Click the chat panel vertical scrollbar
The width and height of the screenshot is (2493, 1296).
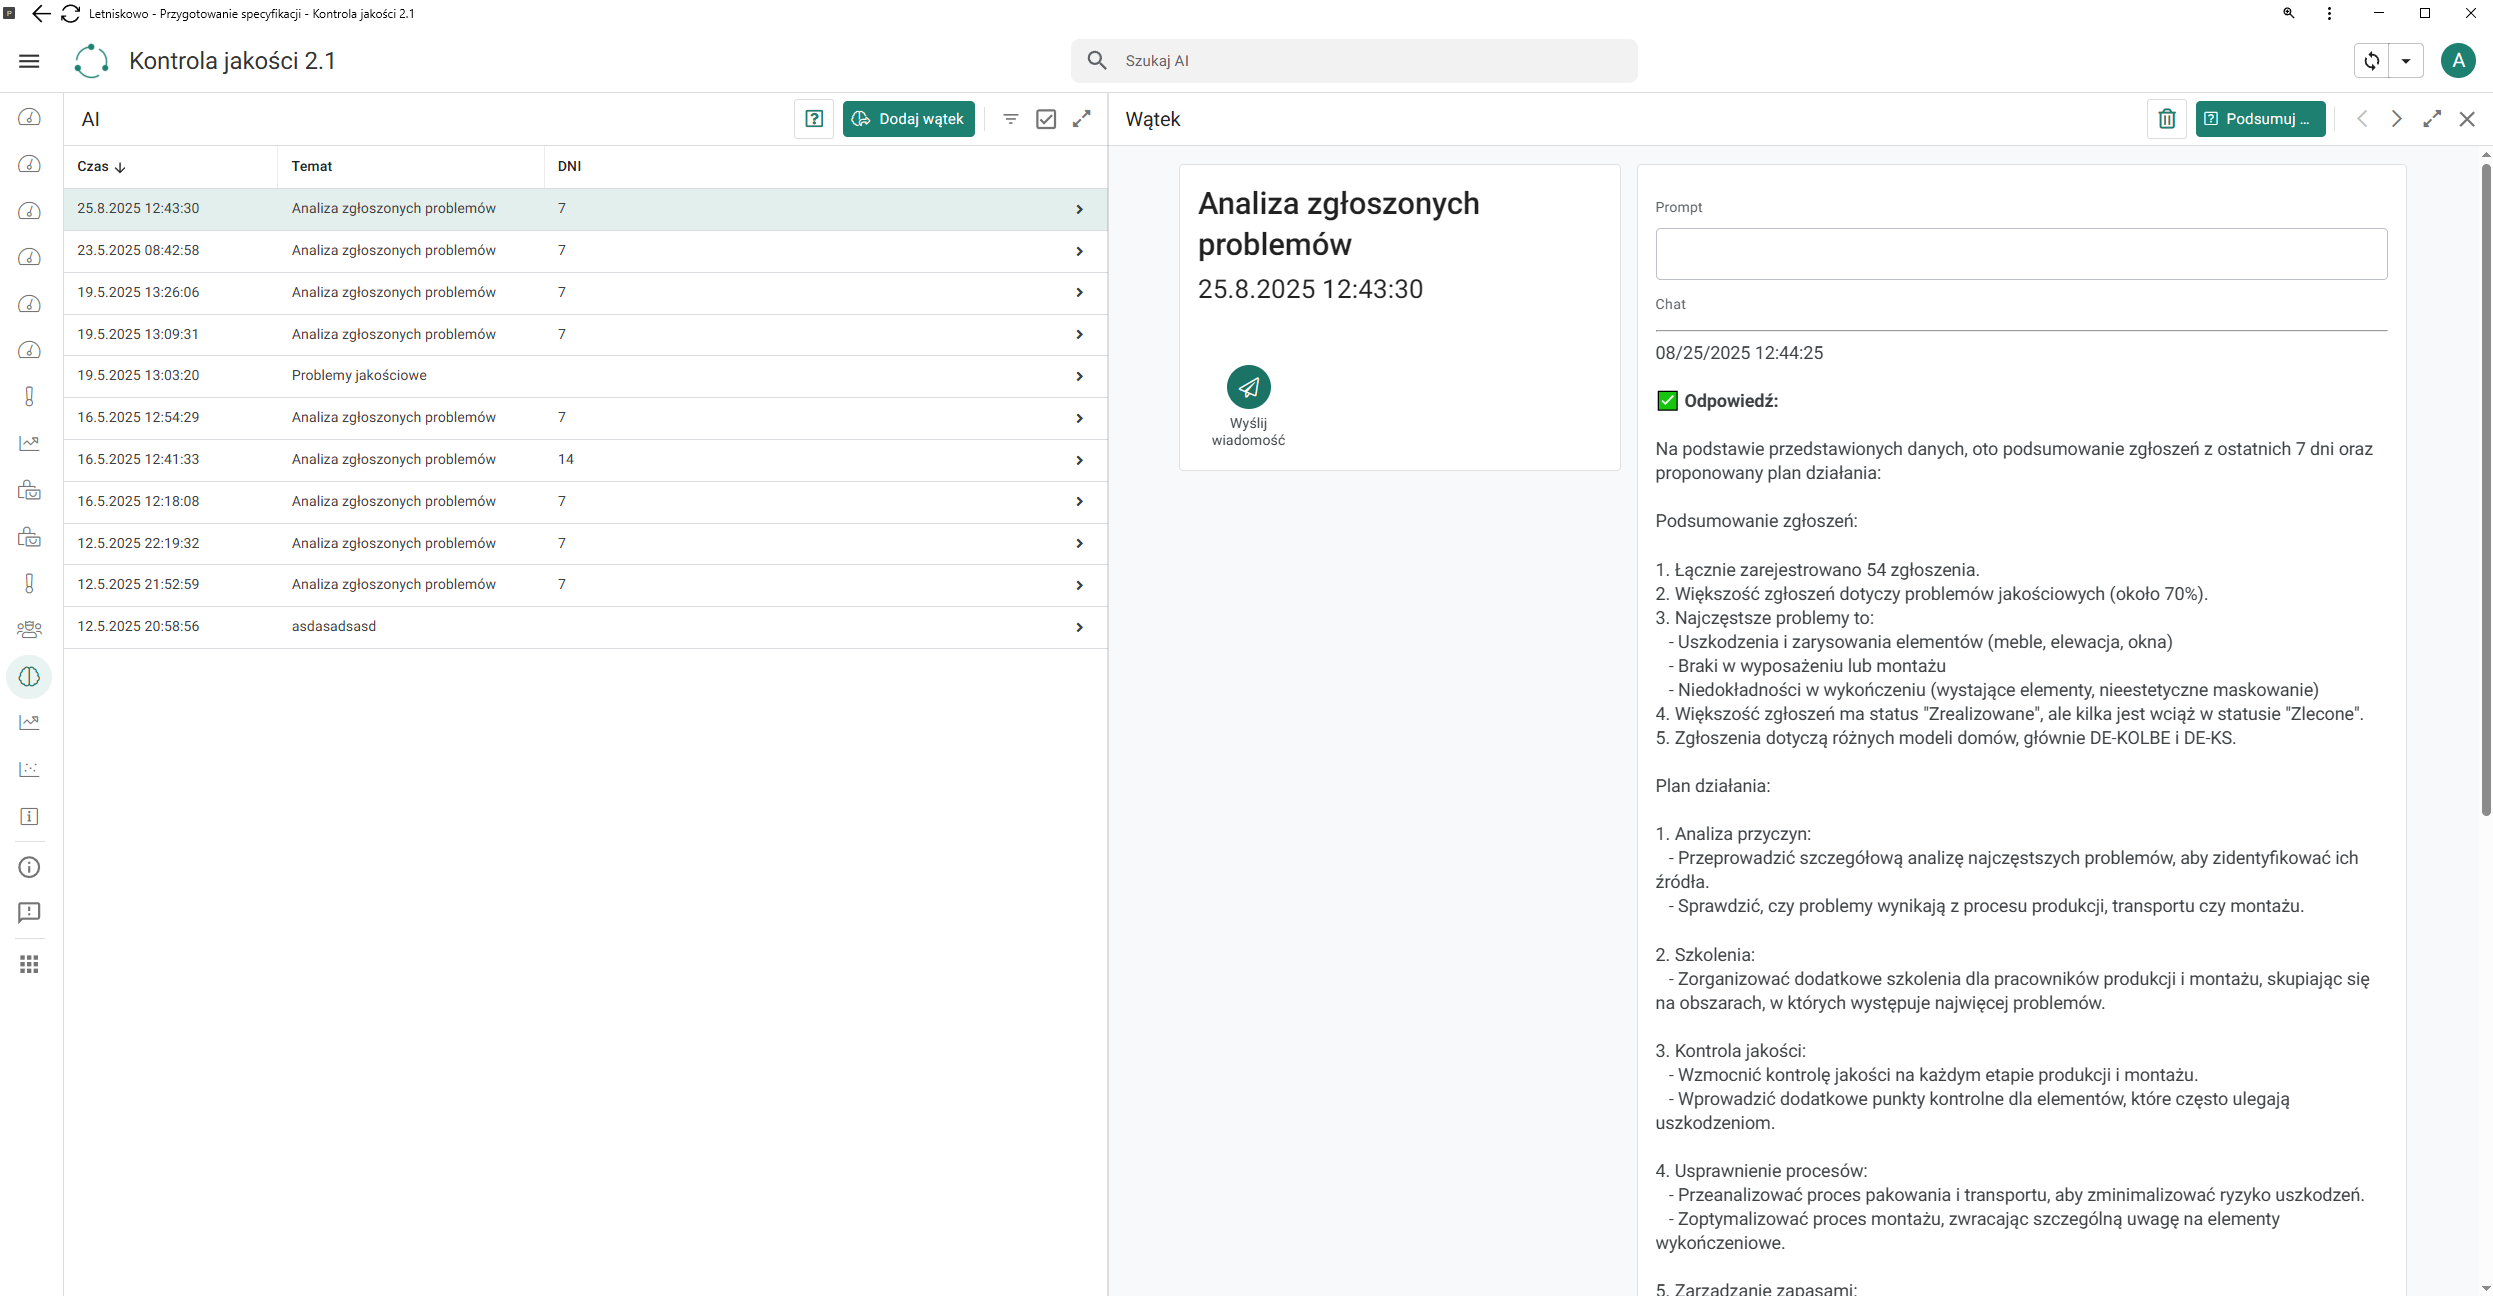tap(2486, 490)
